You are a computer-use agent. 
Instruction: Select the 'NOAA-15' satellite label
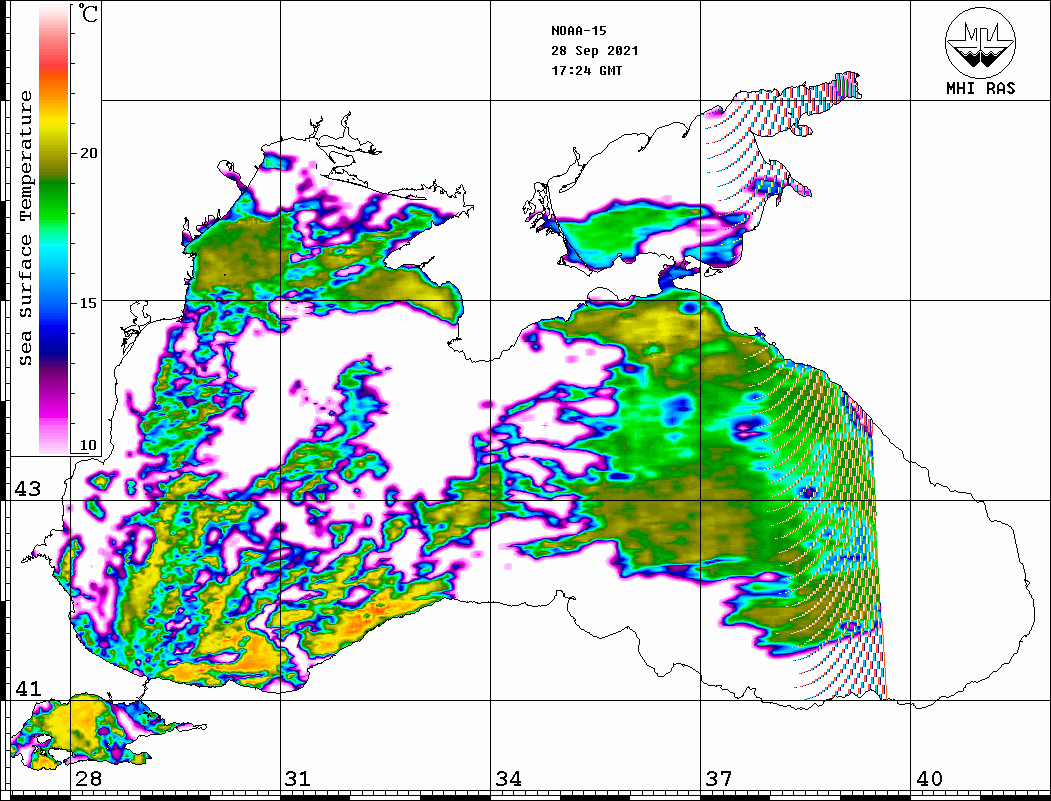579,31
